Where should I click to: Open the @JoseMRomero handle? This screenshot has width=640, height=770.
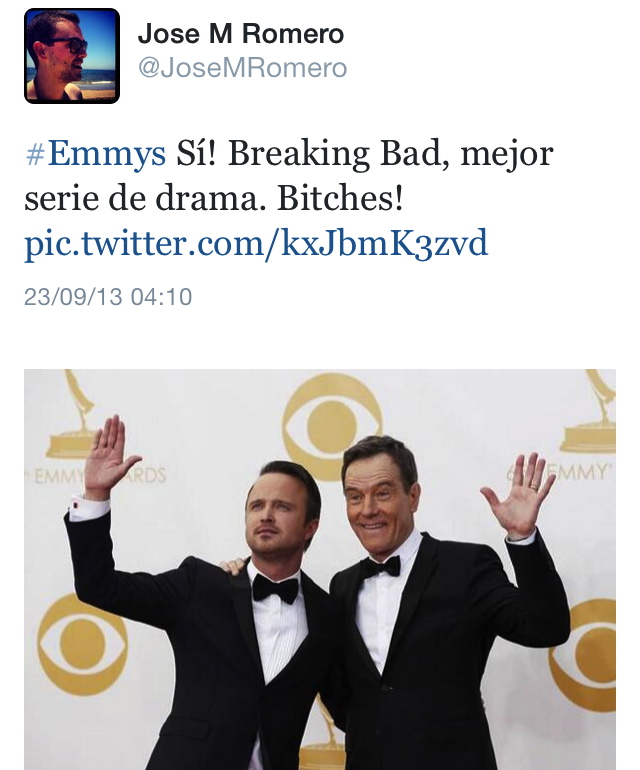pyautogui.click(x=243, y=68)
